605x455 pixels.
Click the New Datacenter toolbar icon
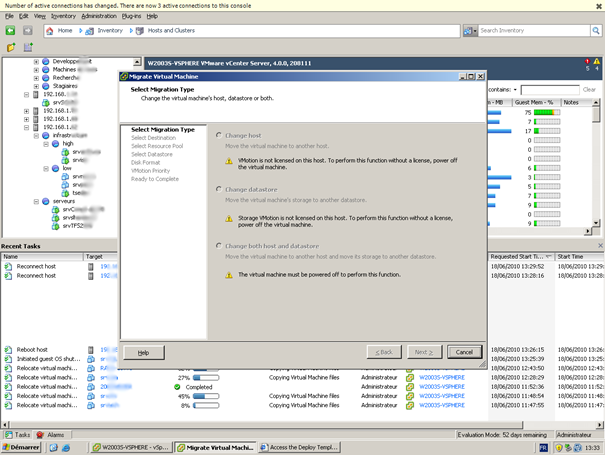(x=28, y=47)
